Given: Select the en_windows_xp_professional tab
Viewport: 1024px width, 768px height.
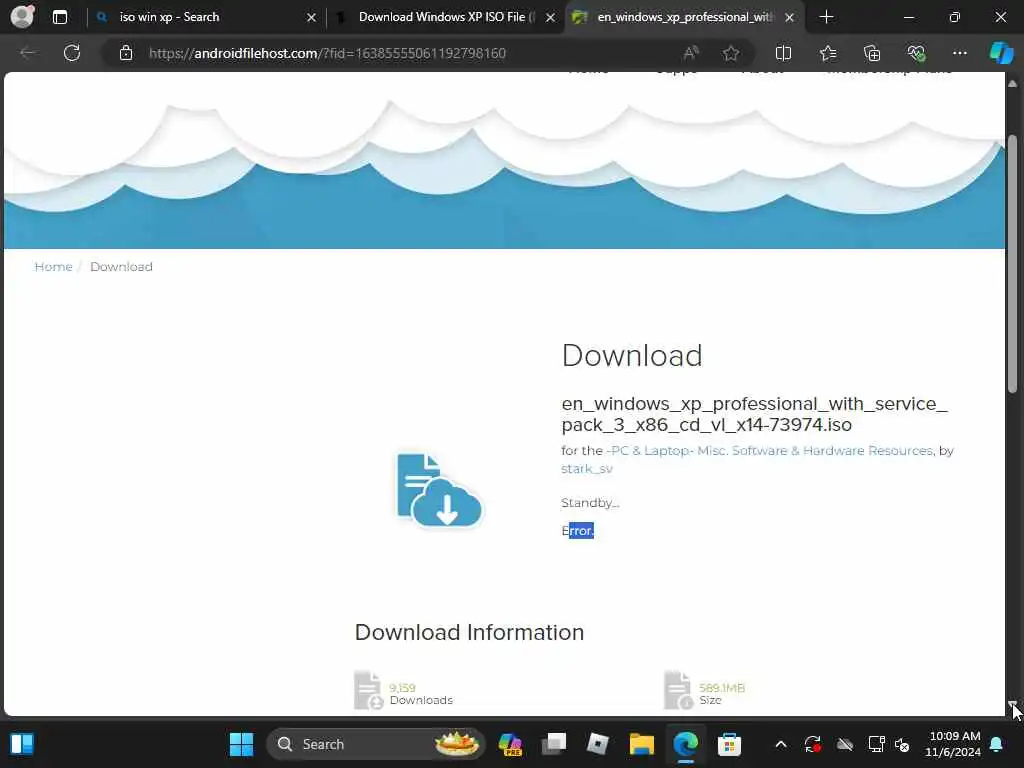Looking at the screenshot, I should point(684,17).
